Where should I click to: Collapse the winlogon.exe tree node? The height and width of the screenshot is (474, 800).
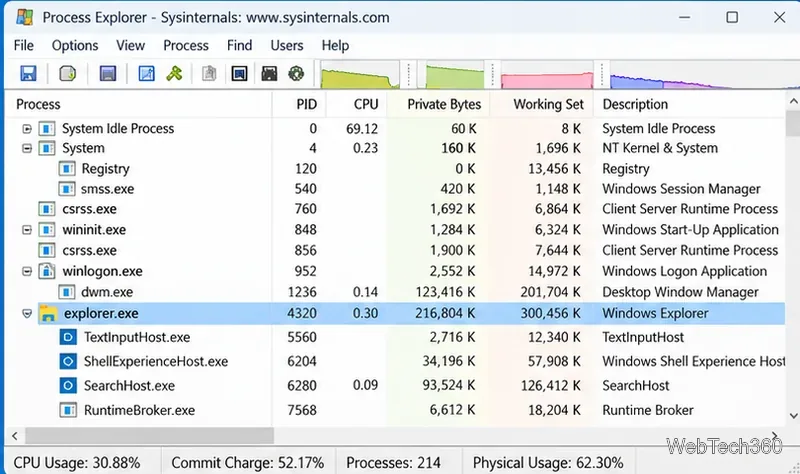click(x=27, y=271)
